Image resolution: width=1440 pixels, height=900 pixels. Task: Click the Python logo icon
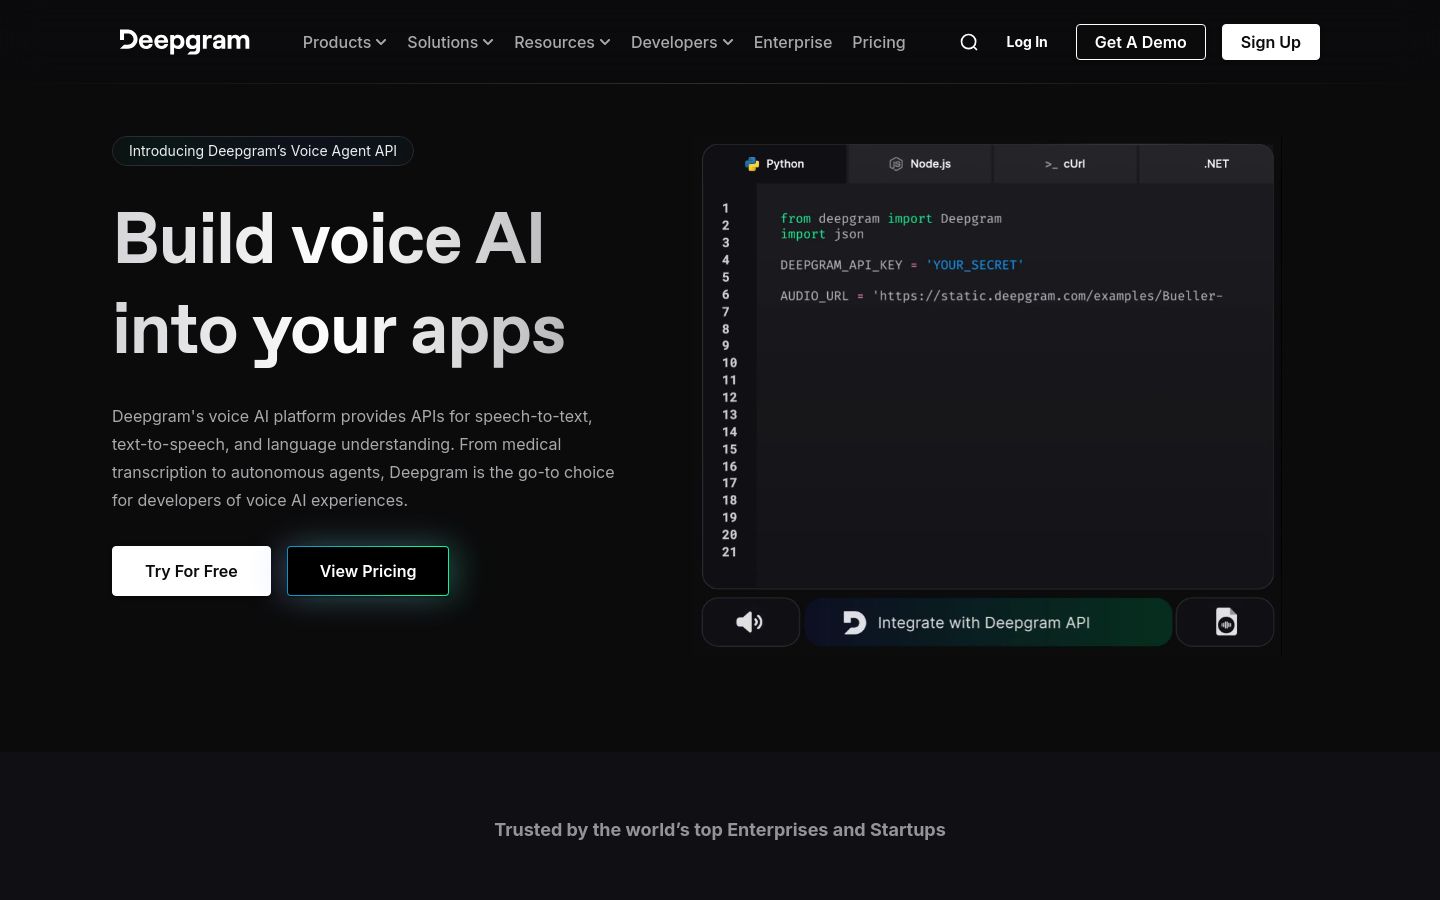pyautogui.click(x=752, y=164)
